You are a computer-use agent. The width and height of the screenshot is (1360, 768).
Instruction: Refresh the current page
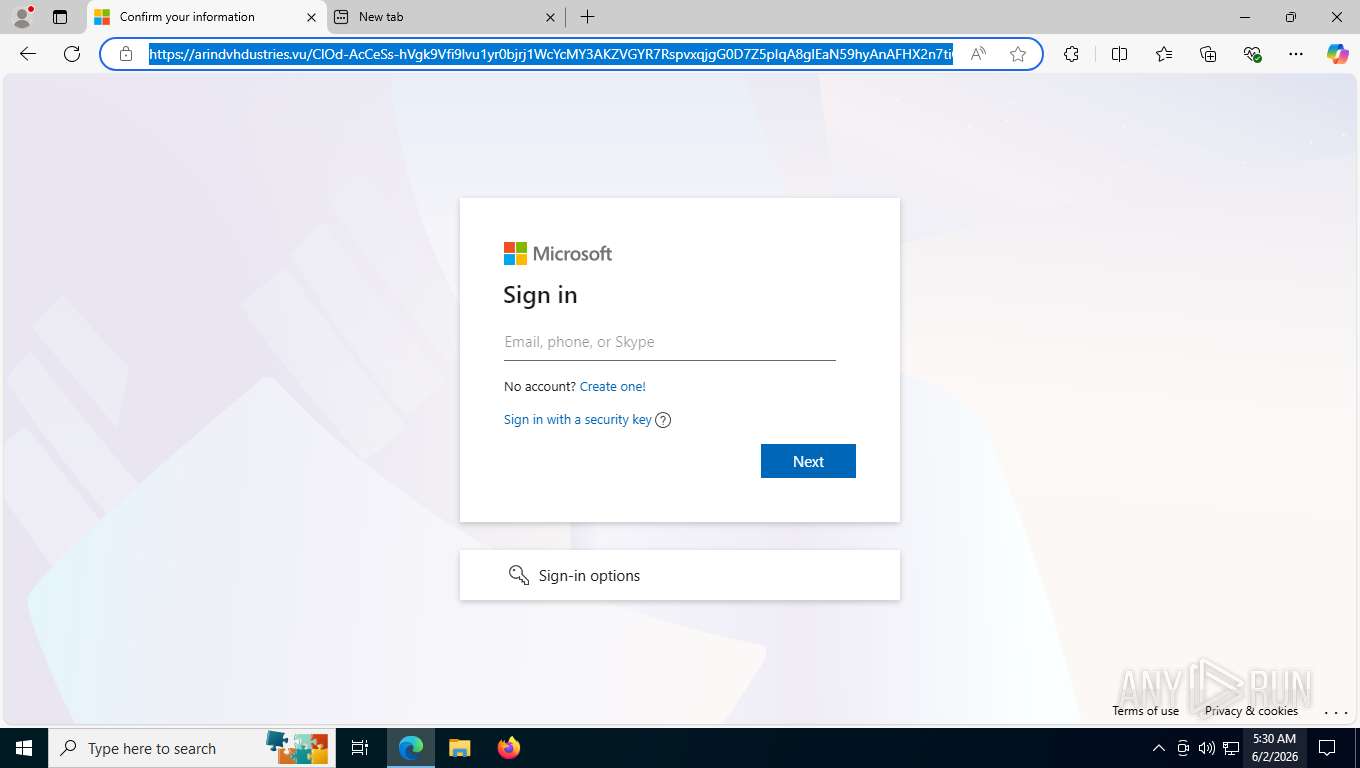point(72,54)
